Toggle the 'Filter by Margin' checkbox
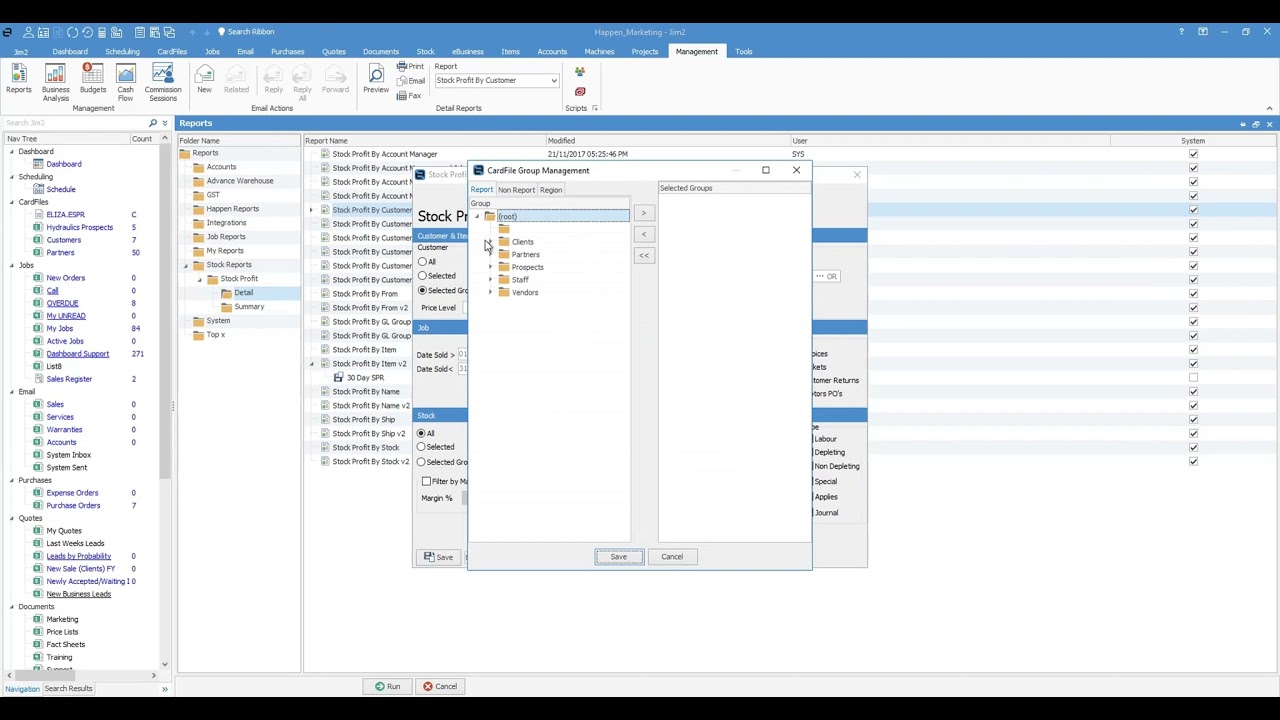Viewport: 1280px width, 720px height. click(x=427, y=481)
